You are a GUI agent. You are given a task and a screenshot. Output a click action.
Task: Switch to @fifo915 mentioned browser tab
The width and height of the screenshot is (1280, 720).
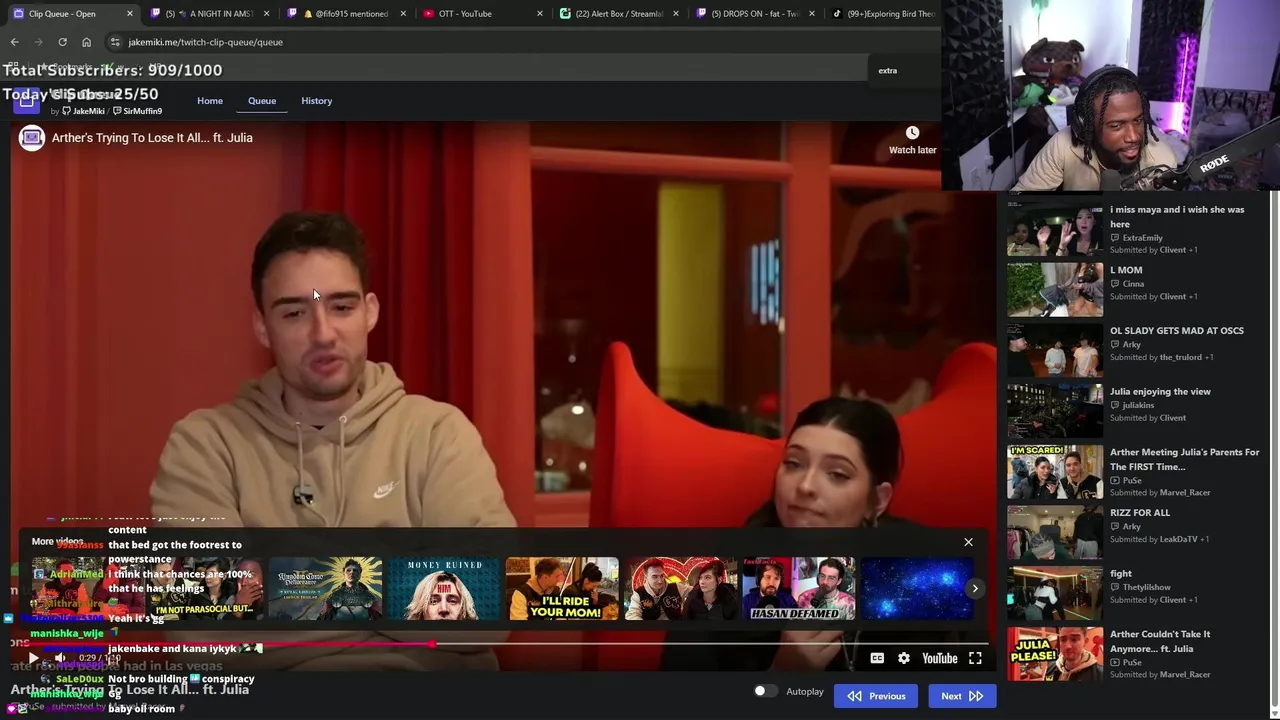346,14
